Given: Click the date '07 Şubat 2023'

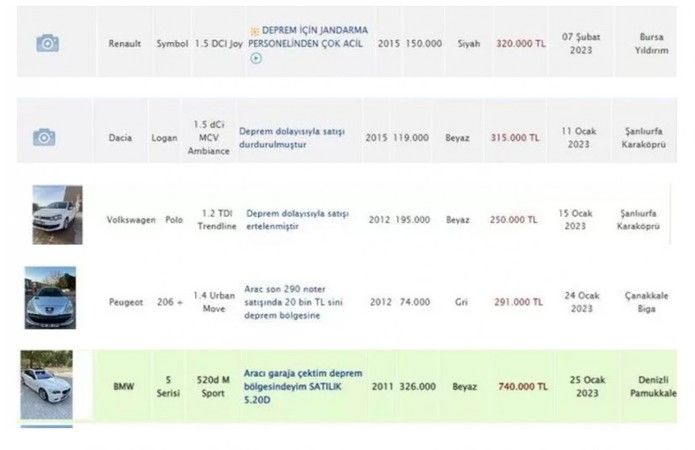Looking at the screenshot, I should point(581,43).
